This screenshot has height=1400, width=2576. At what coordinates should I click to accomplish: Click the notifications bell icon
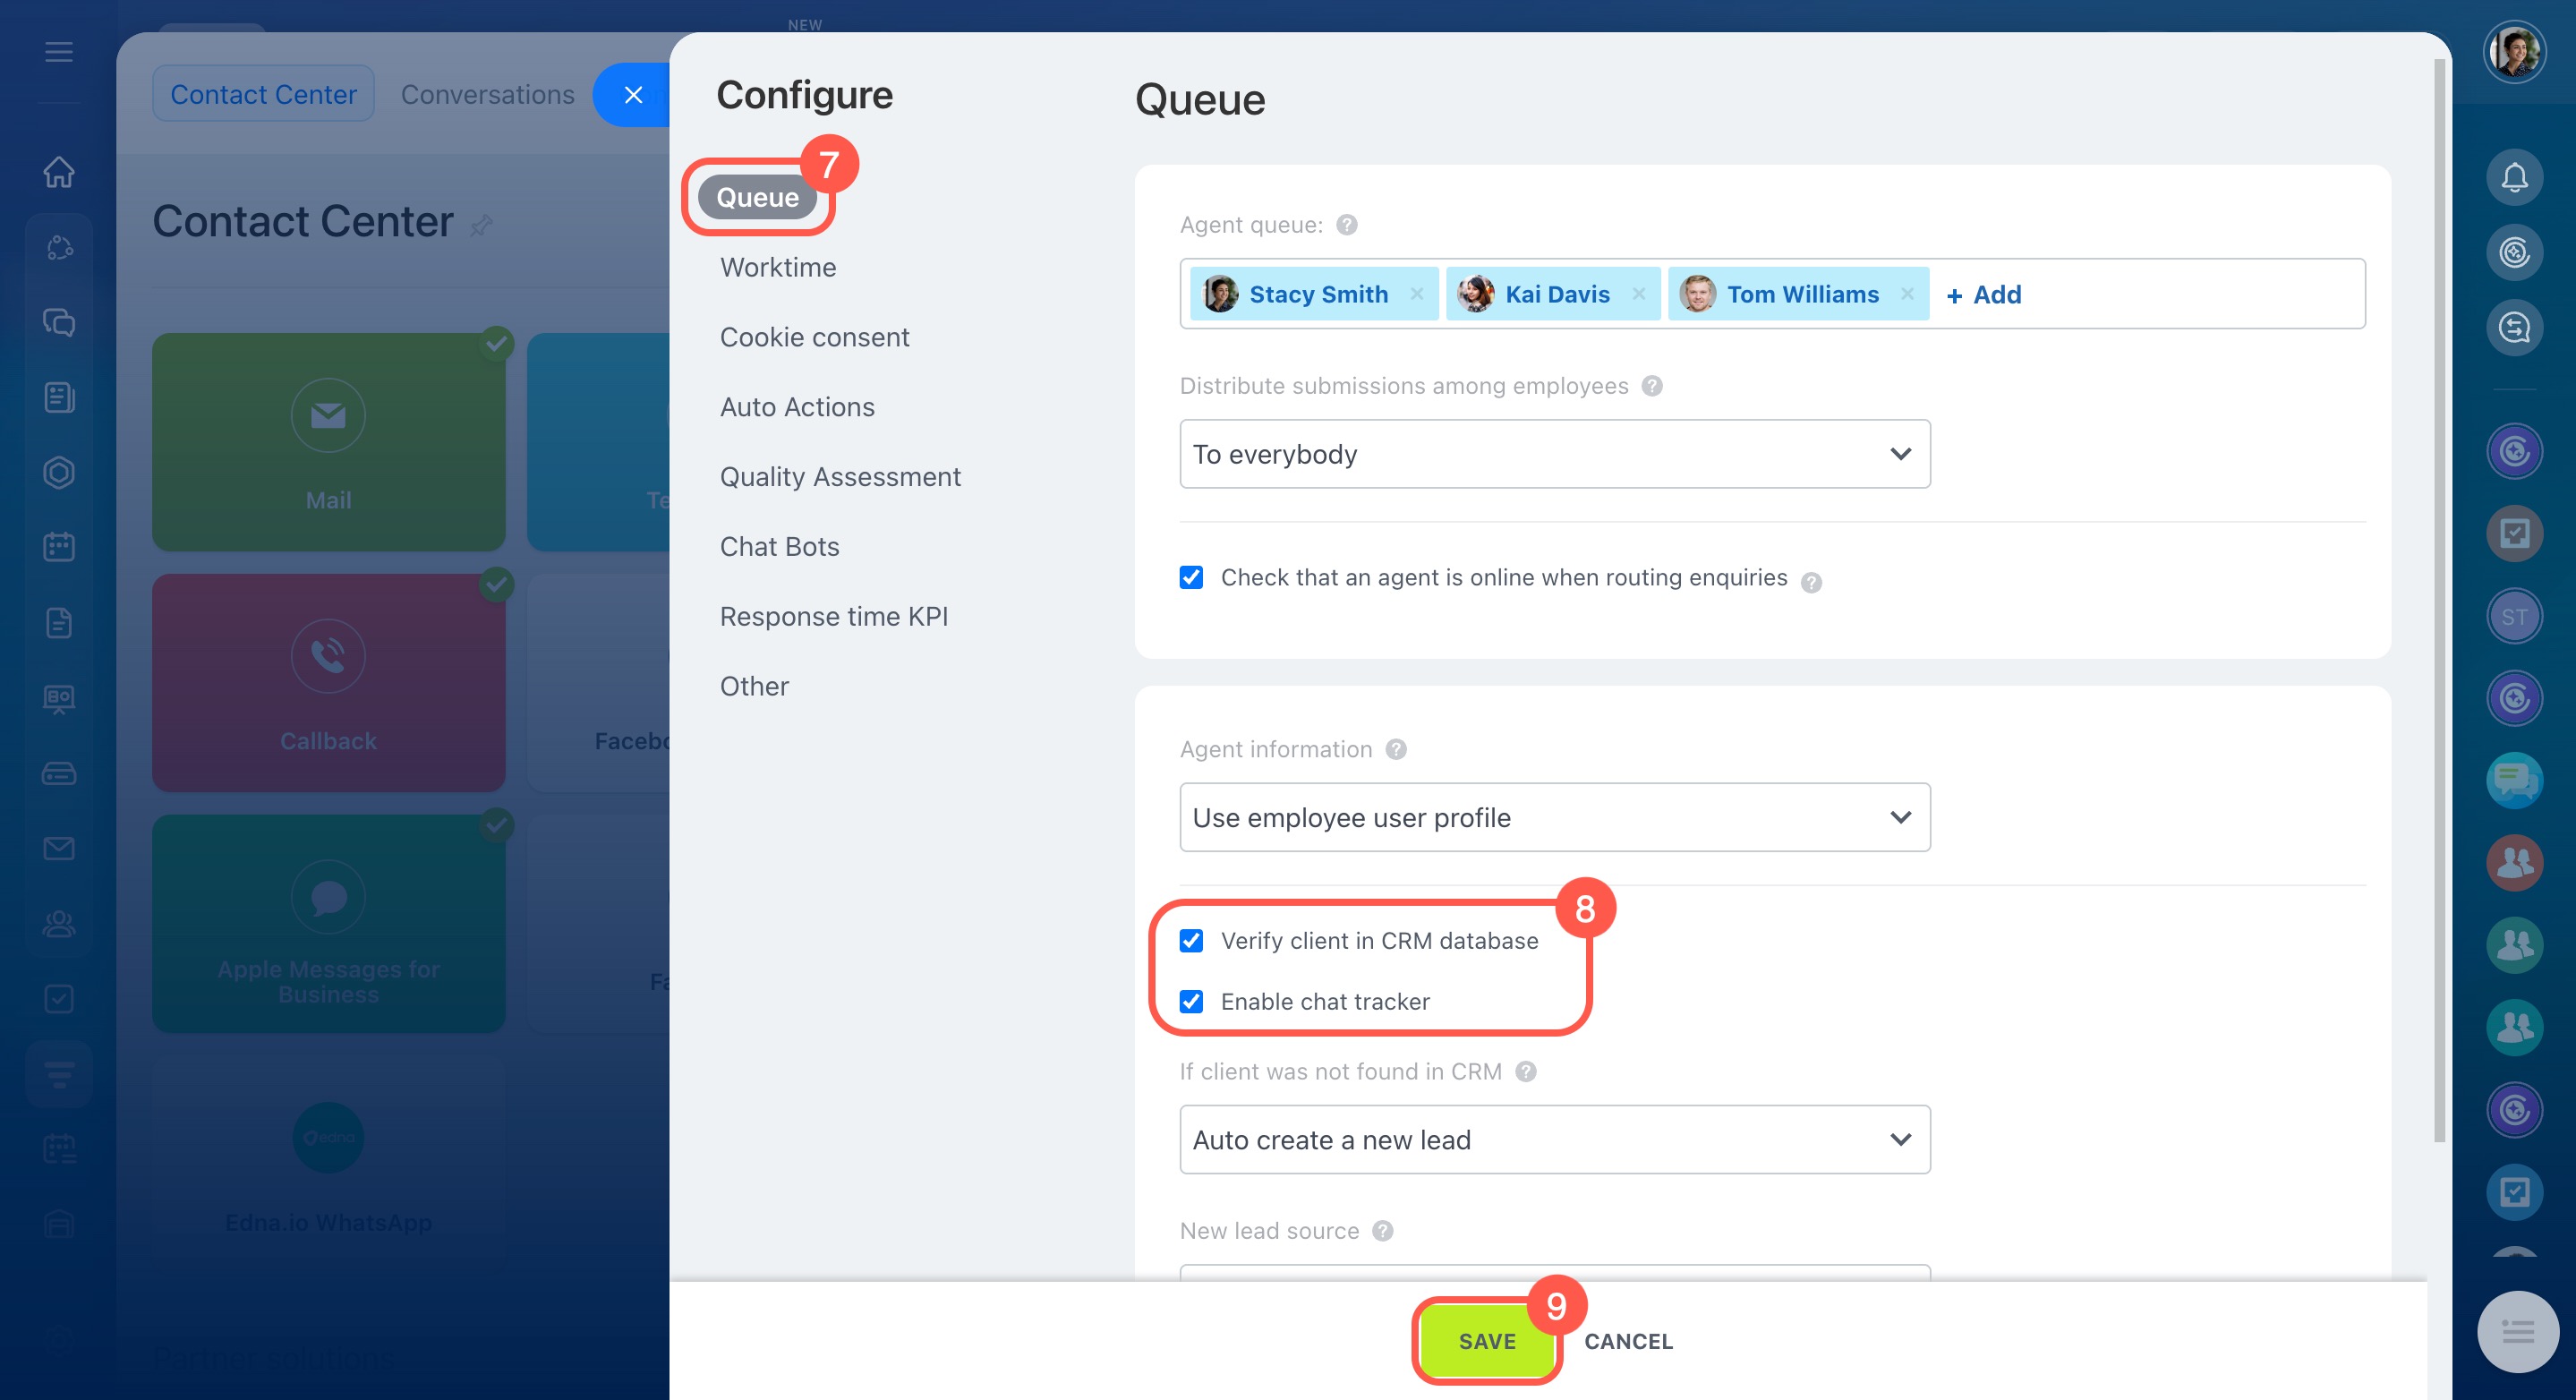pos(2513,177)
